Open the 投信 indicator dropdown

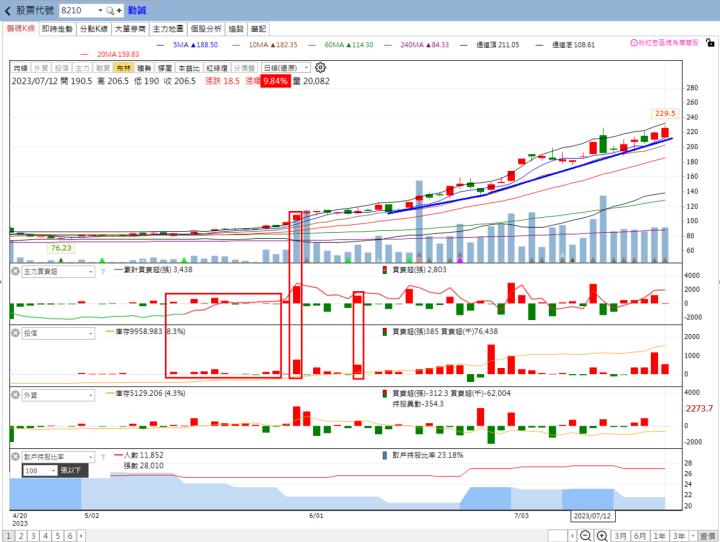tap(58, 333)
